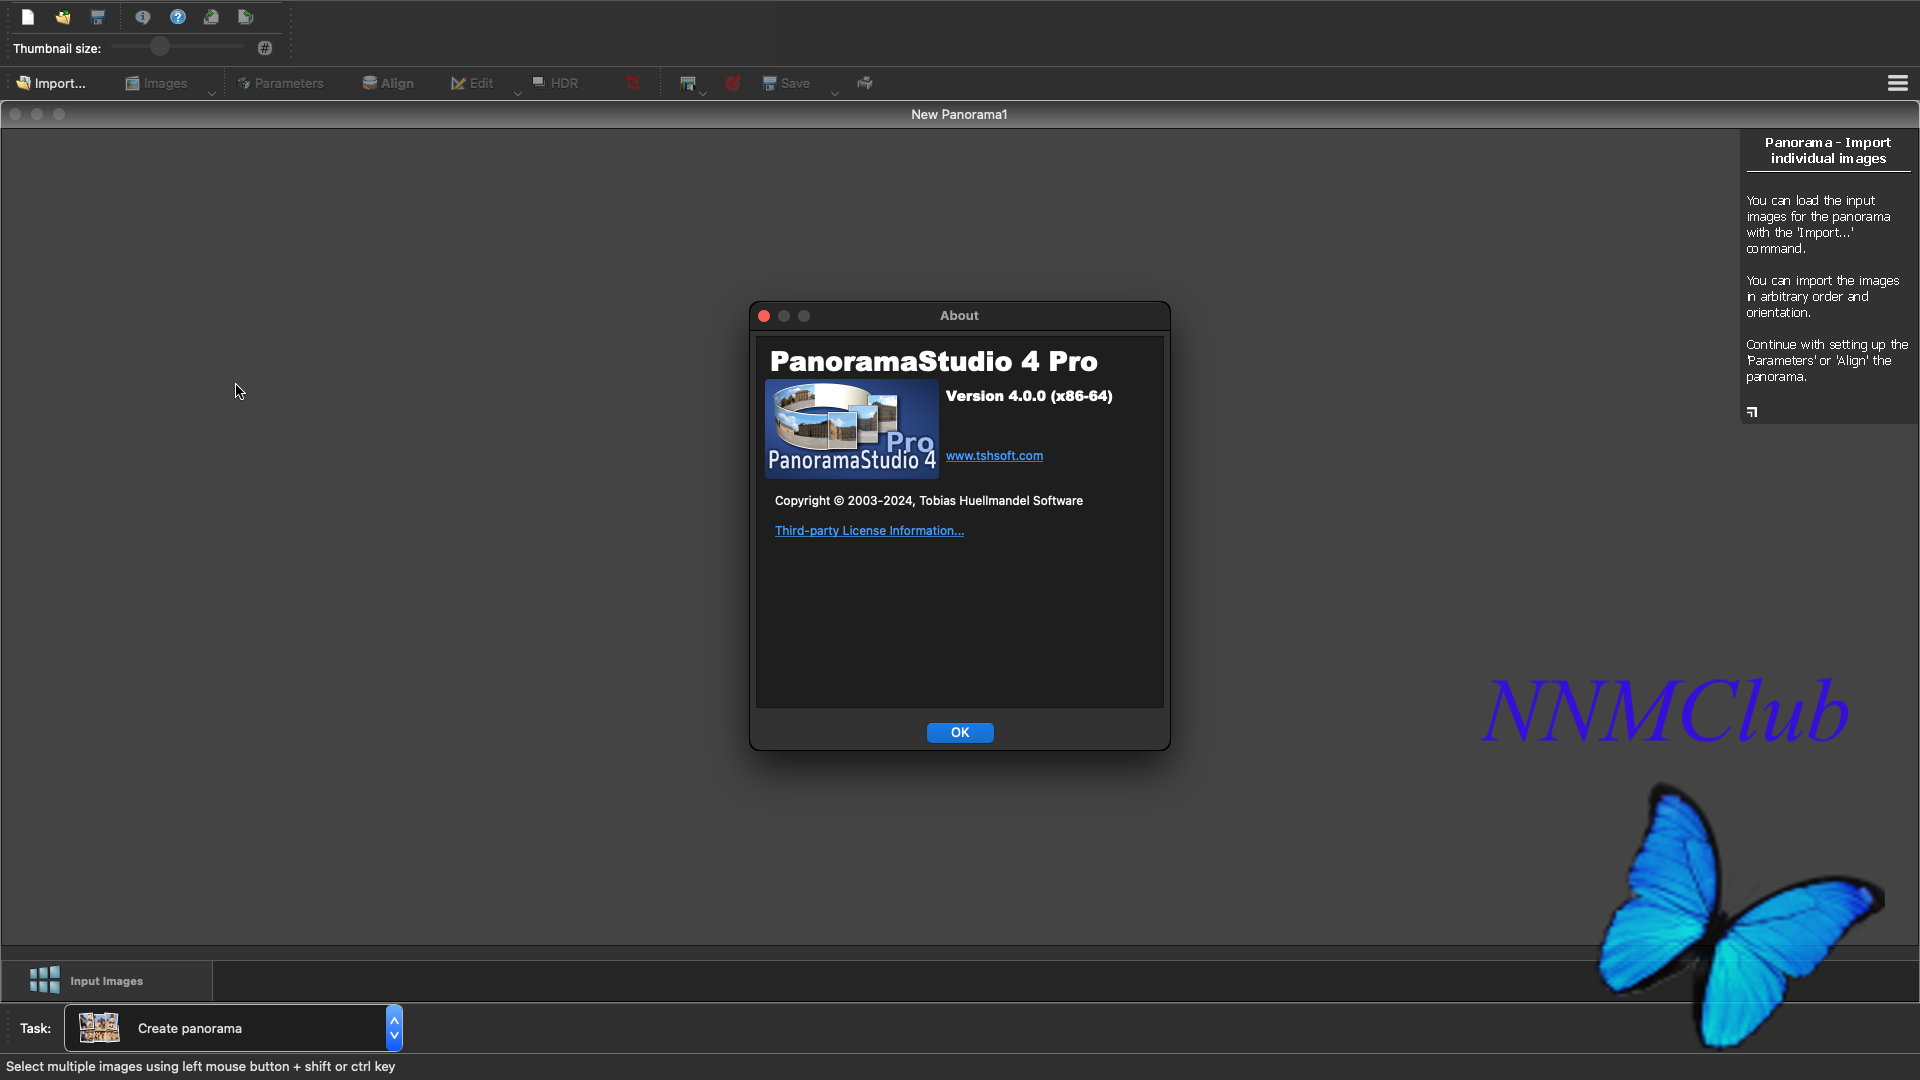The width and height of the screenshot is (1920, 1080).
Task: Open Third-party License Information link
Action: pos(869,531)
